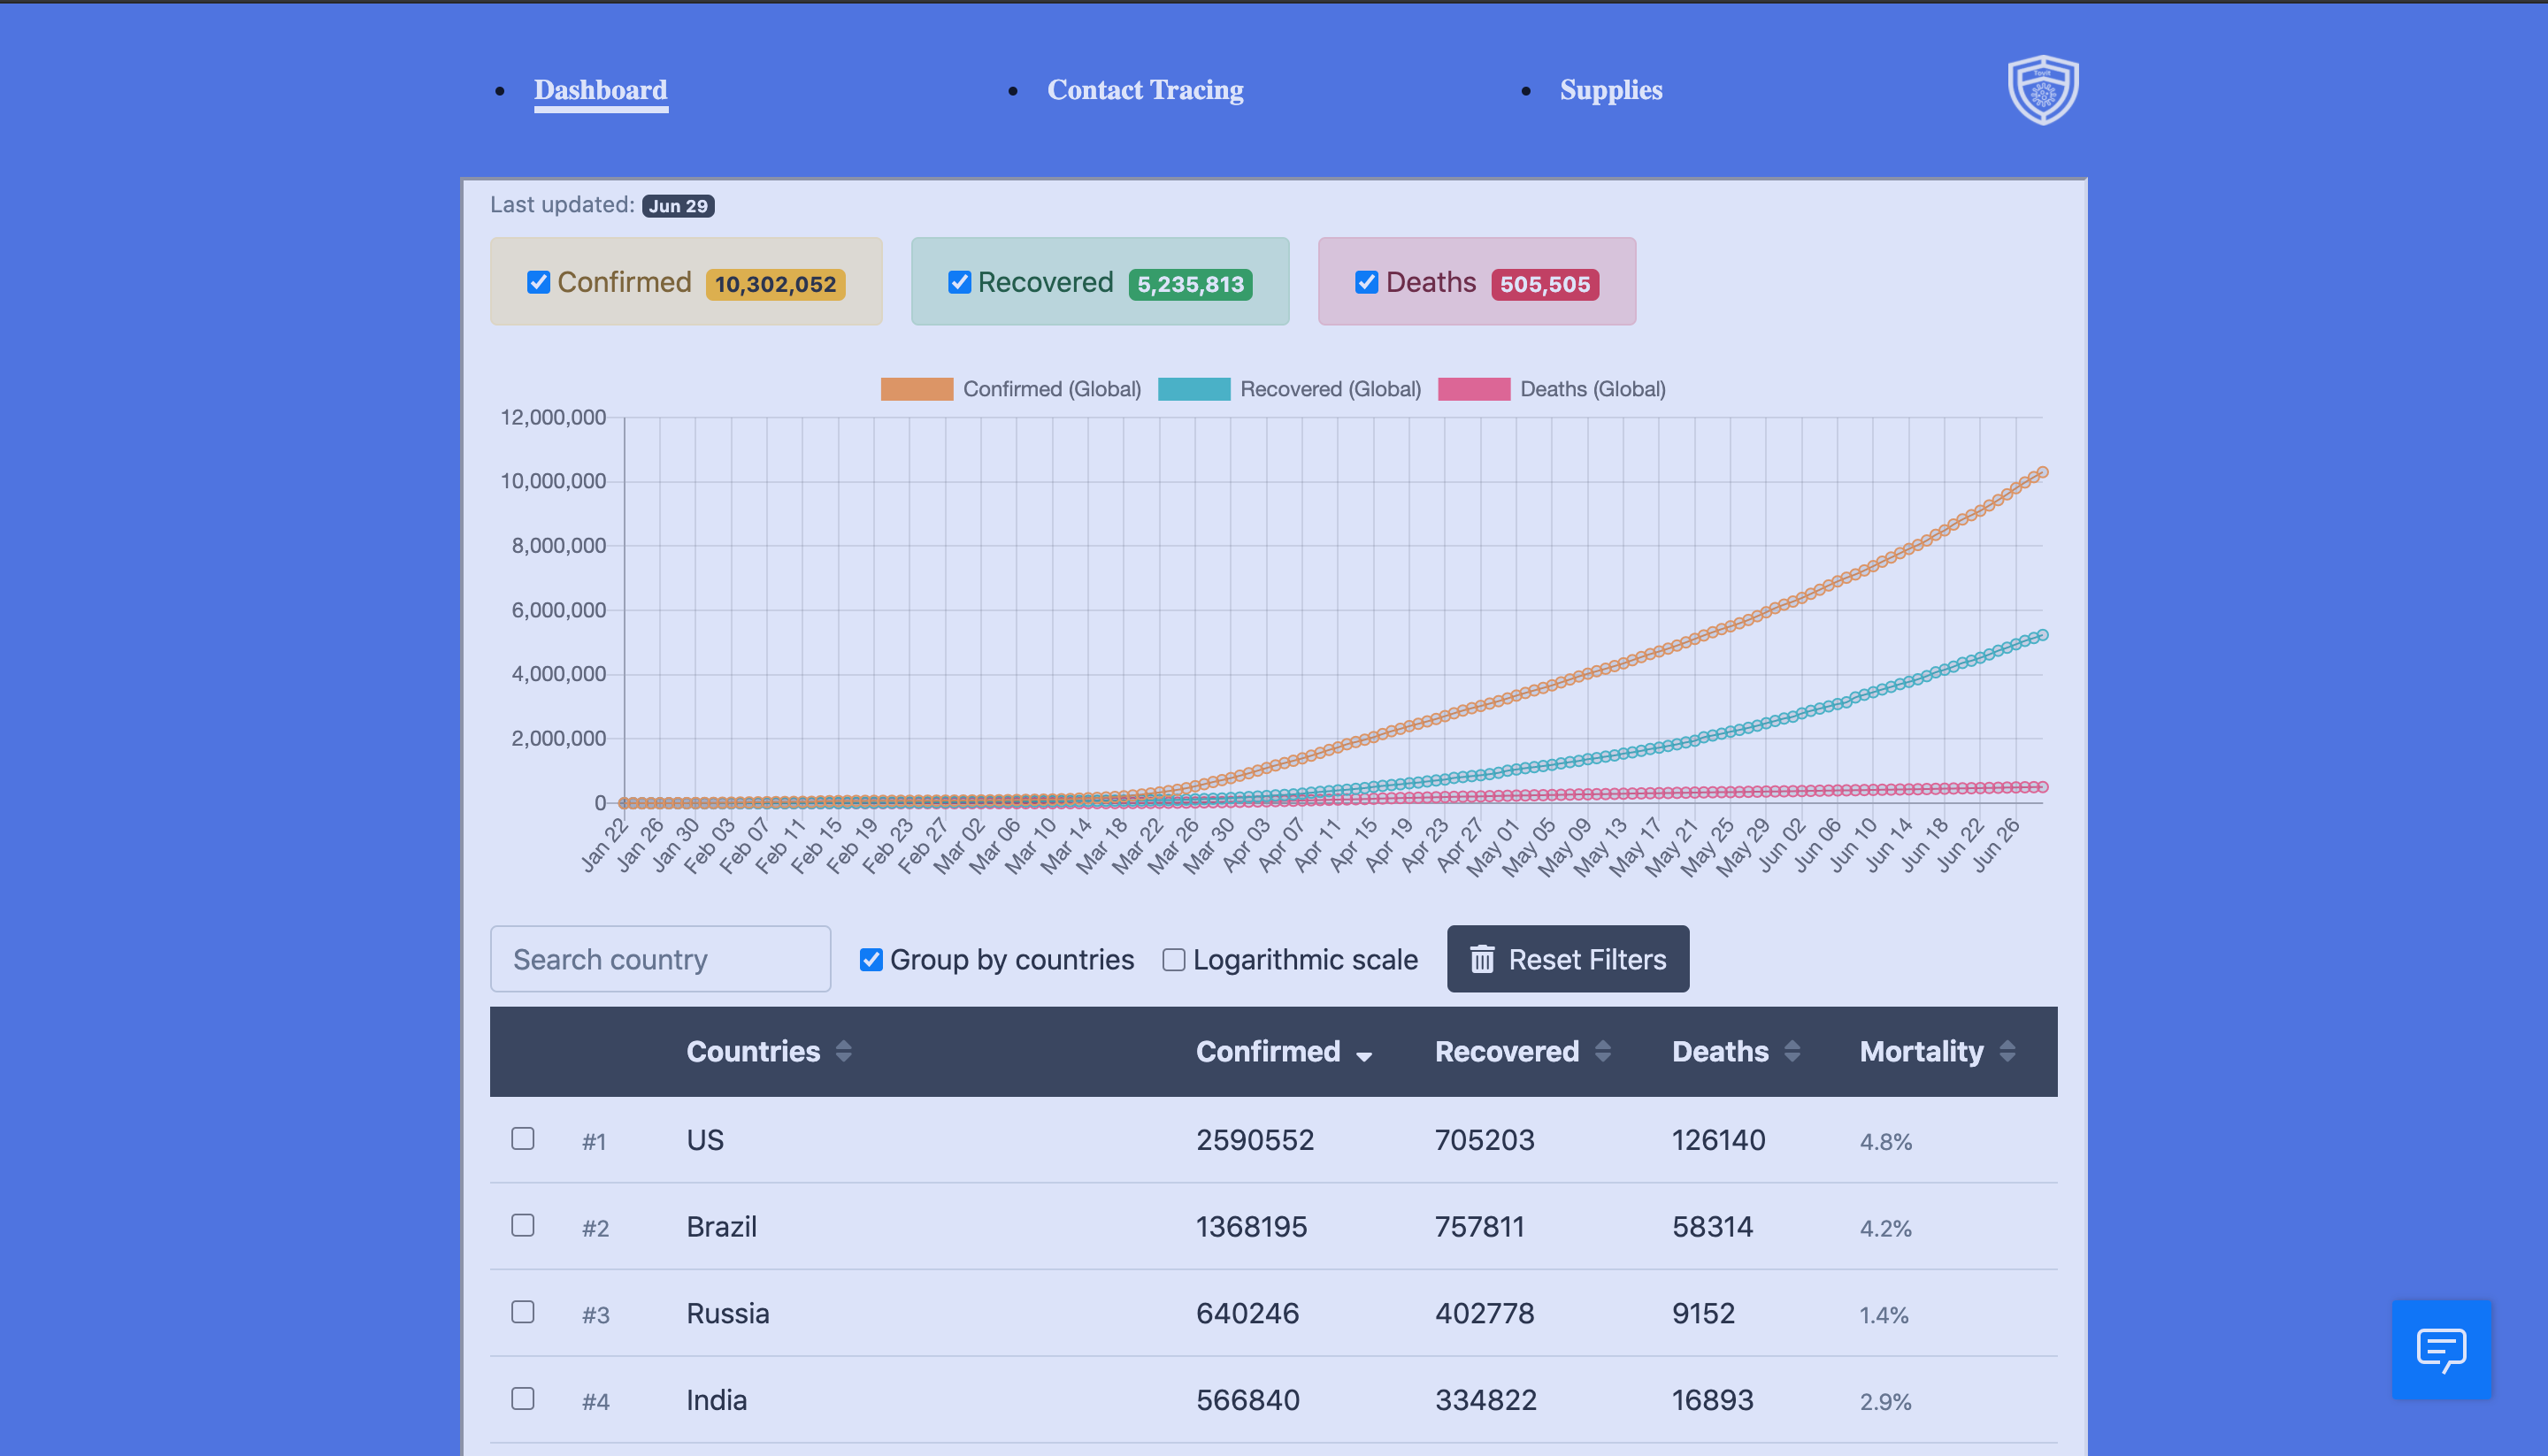This screenshot has width=2548, height=1456.
Task: Click trash icon in Reset Filters
Action: coord(1482,960)
